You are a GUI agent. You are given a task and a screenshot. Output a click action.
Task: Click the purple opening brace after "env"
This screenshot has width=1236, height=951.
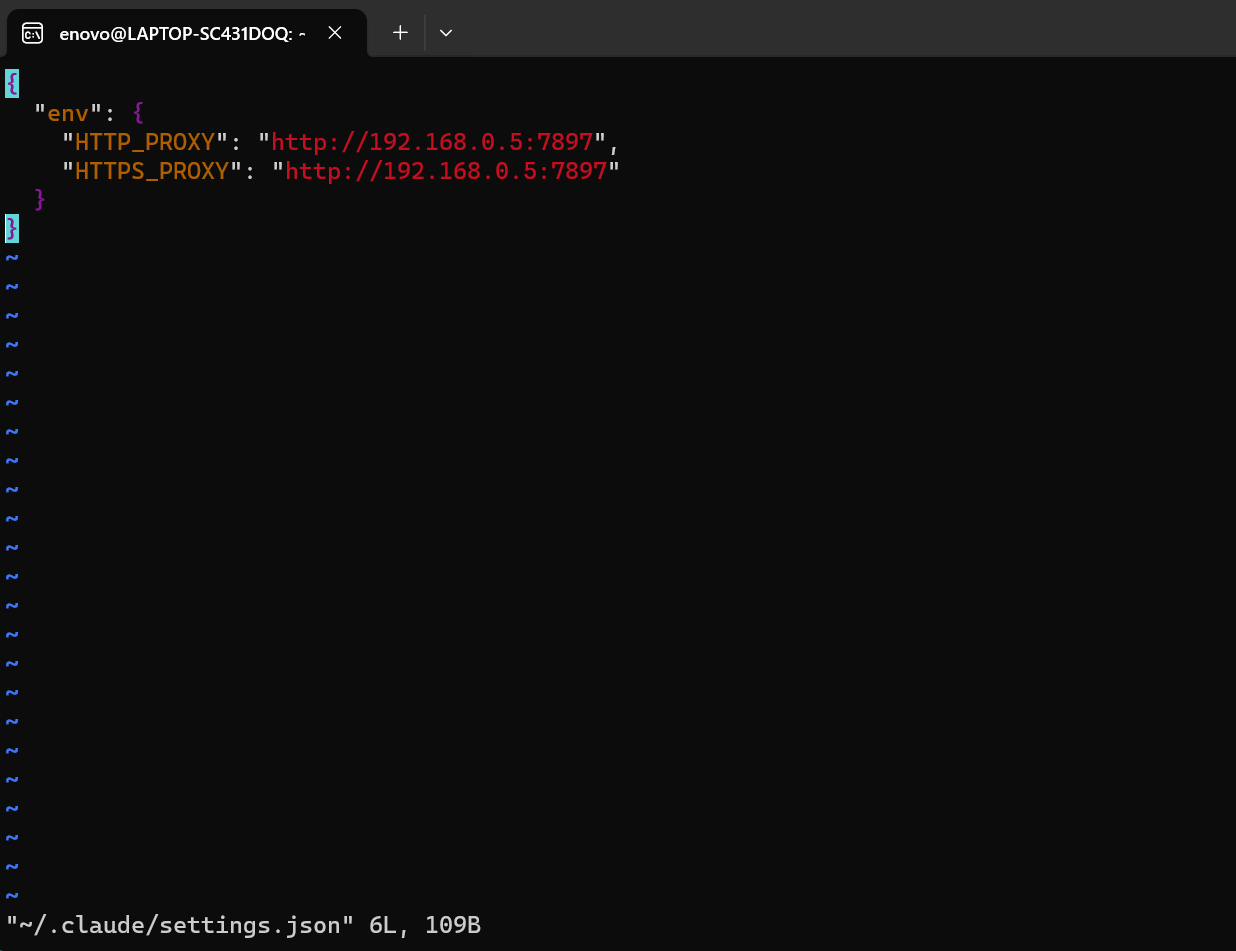point(139,113)
